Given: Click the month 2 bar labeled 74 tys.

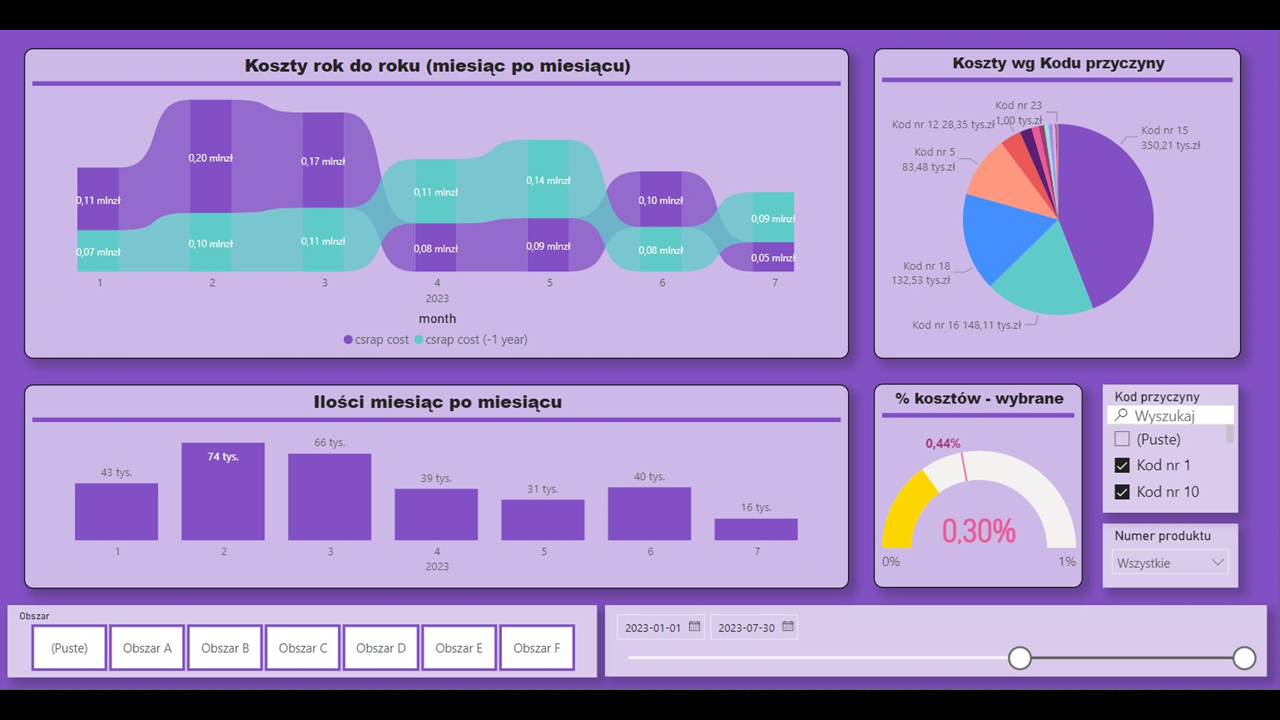Looking at the screenshot, I should tap(223, 492).
